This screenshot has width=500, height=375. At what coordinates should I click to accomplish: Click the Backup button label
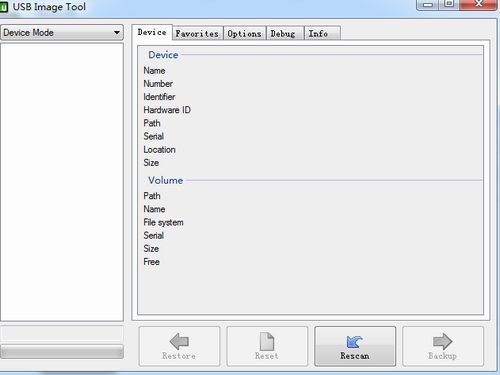click(442, 356)
